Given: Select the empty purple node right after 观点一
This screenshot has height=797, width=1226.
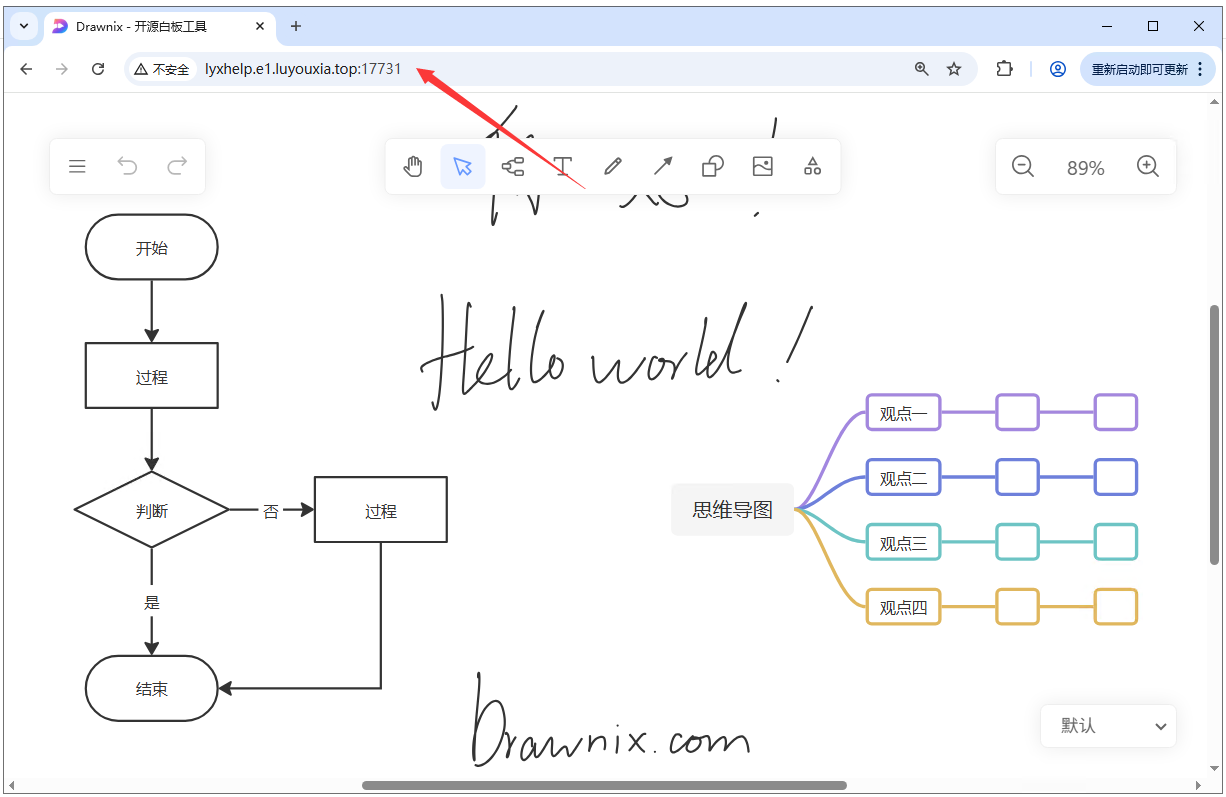Looking at the screenshot, I should (x=1017, y=412).
